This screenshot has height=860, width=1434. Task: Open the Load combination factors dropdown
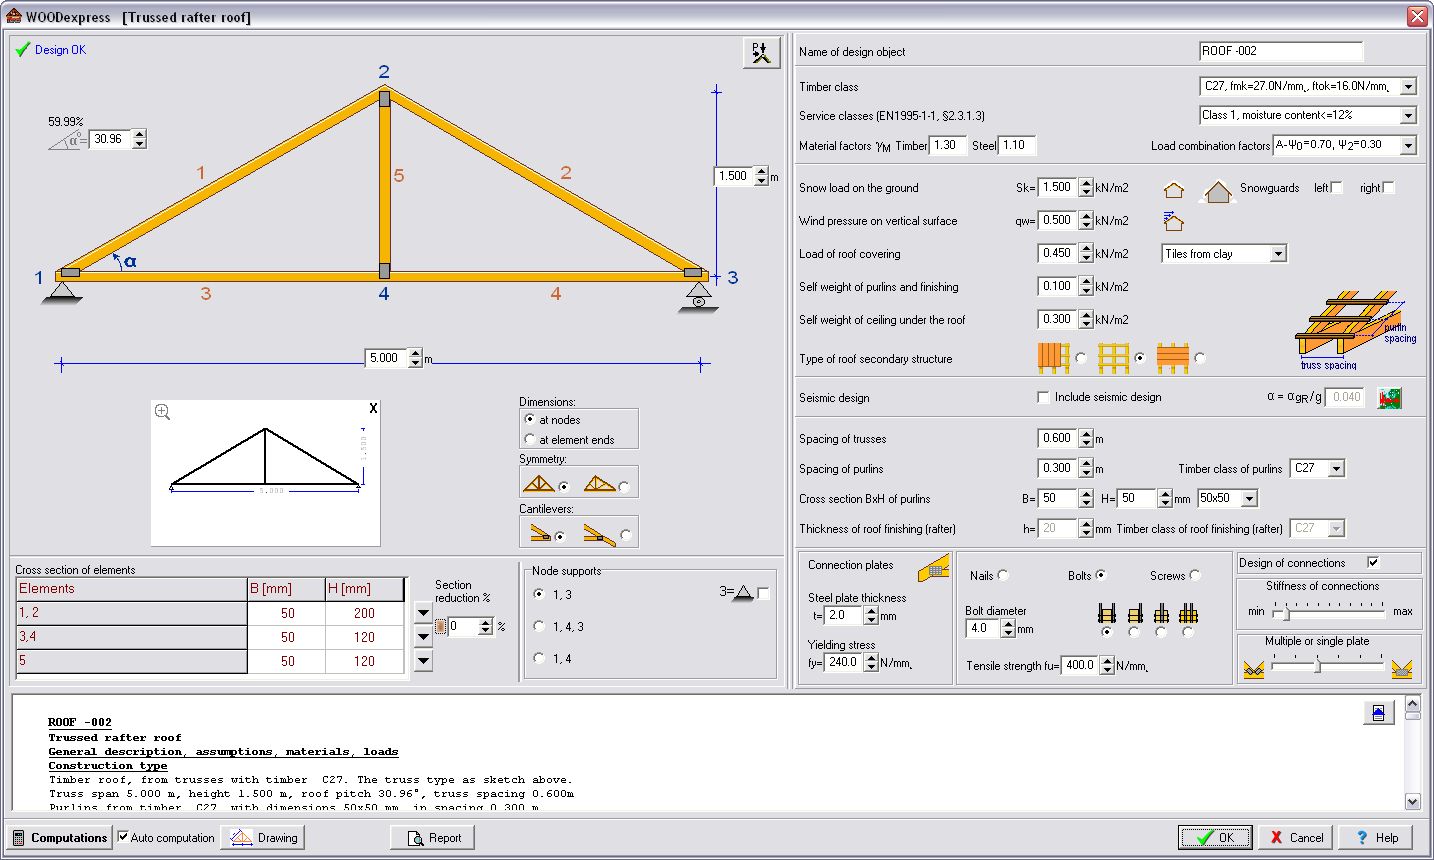click(x=1408, y=146)
